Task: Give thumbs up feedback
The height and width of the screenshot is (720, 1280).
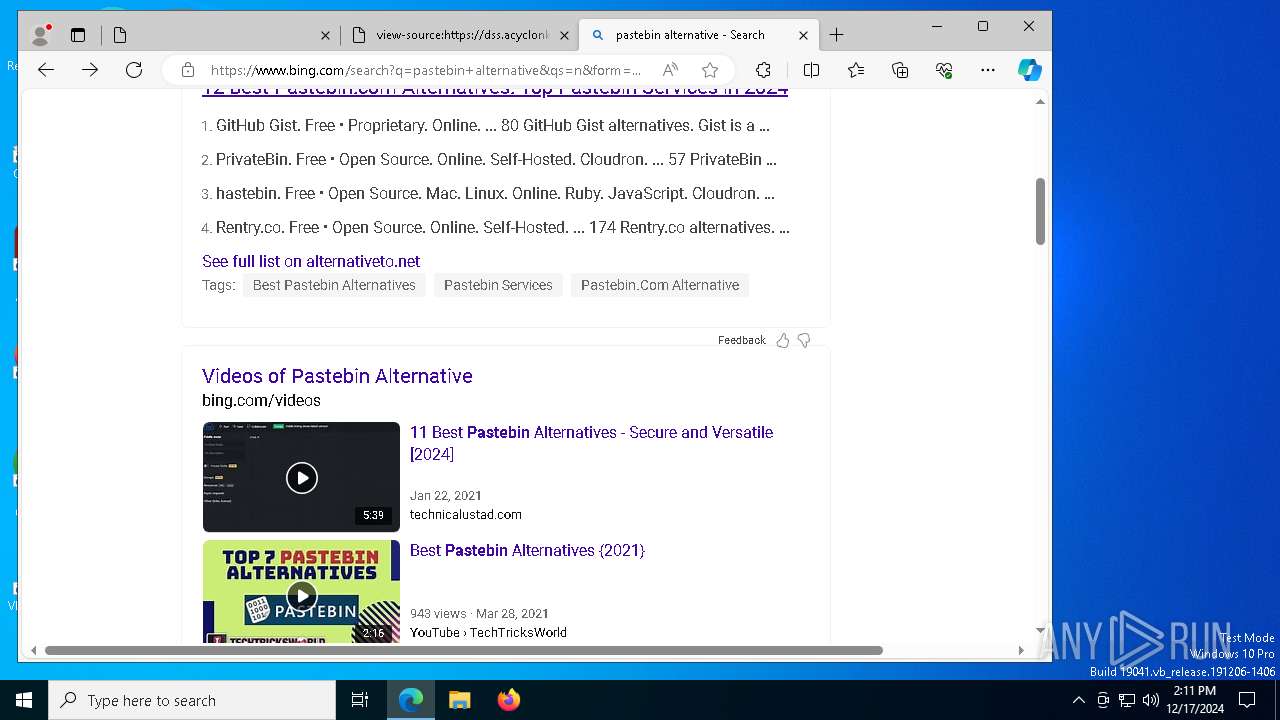Action: coord(783,340)
